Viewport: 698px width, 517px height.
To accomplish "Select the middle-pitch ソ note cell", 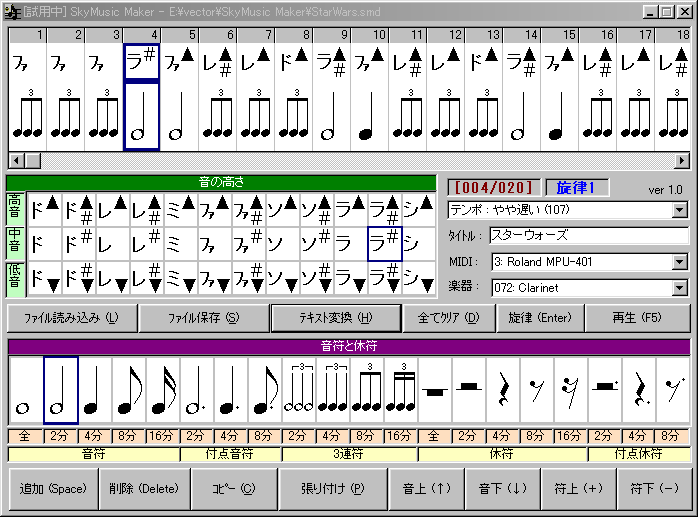I will (x=283, y=243).
